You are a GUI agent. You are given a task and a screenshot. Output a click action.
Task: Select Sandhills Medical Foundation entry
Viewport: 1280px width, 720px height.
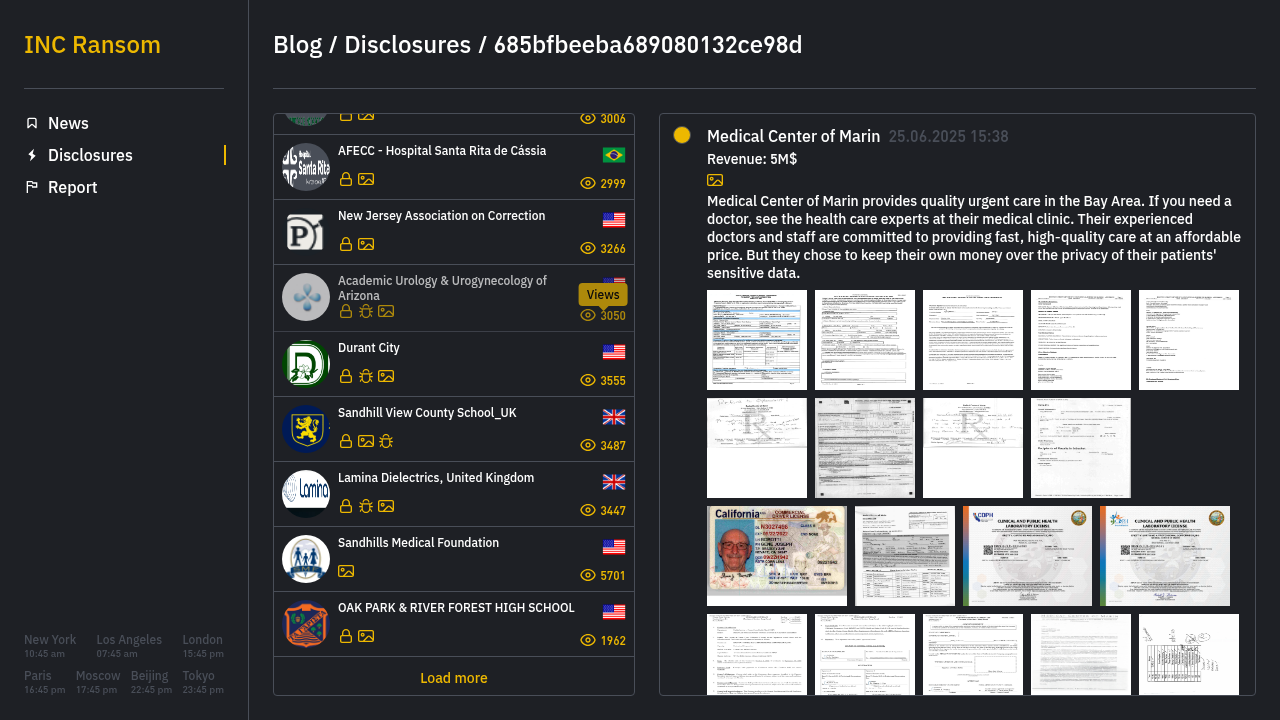454,559
